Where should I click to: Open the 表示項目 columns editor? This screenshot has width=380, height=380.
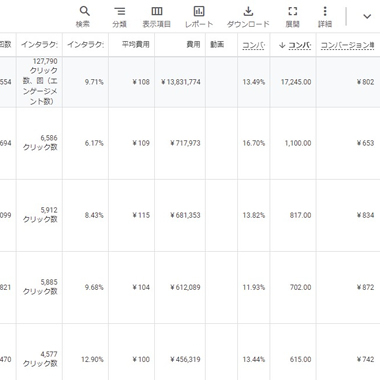click(157, 16)
